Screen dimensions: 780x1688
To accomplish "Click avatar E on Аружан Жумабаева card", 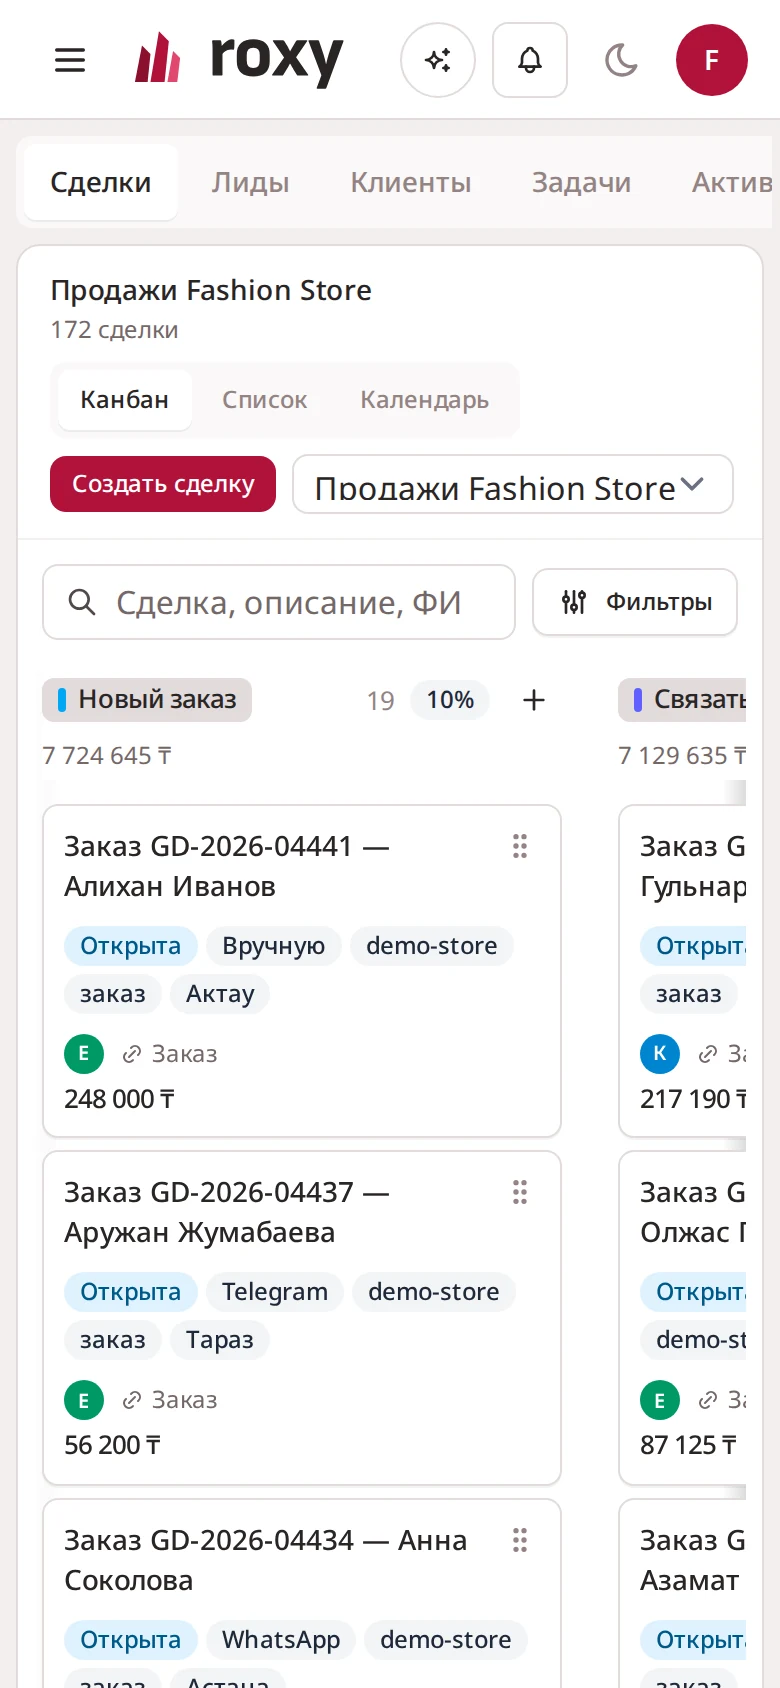I will coord(84,1400).
